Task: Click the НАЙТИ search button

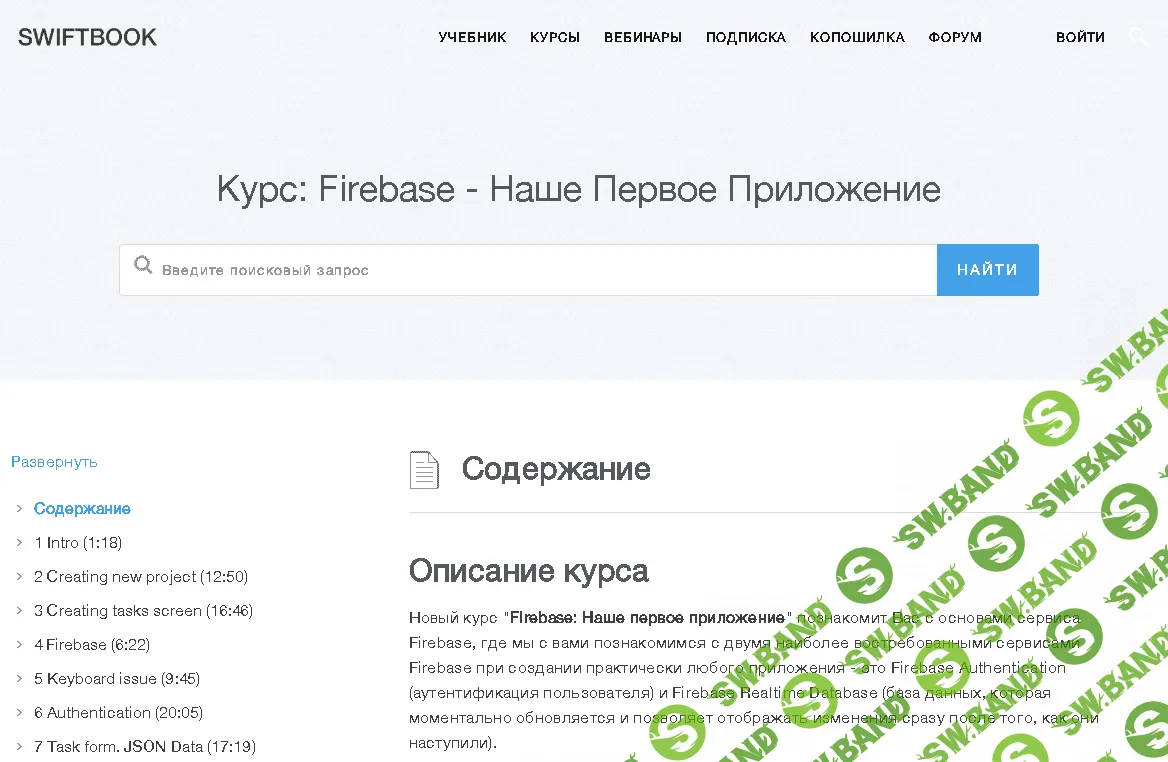Action: coord(987,269)
